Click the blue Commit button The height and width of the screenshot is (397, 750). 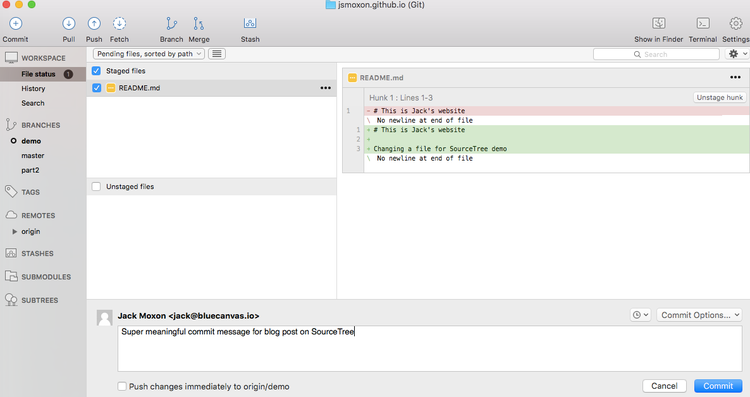(718, 386)
